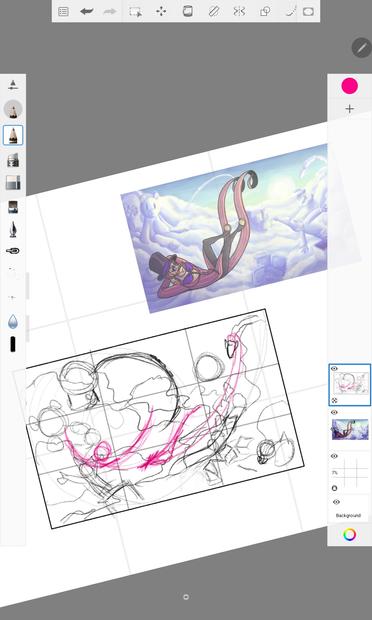Screen dimensions: 372x620
Task: Select the grid lines layer thumbnail
Action: coord(351,473)
